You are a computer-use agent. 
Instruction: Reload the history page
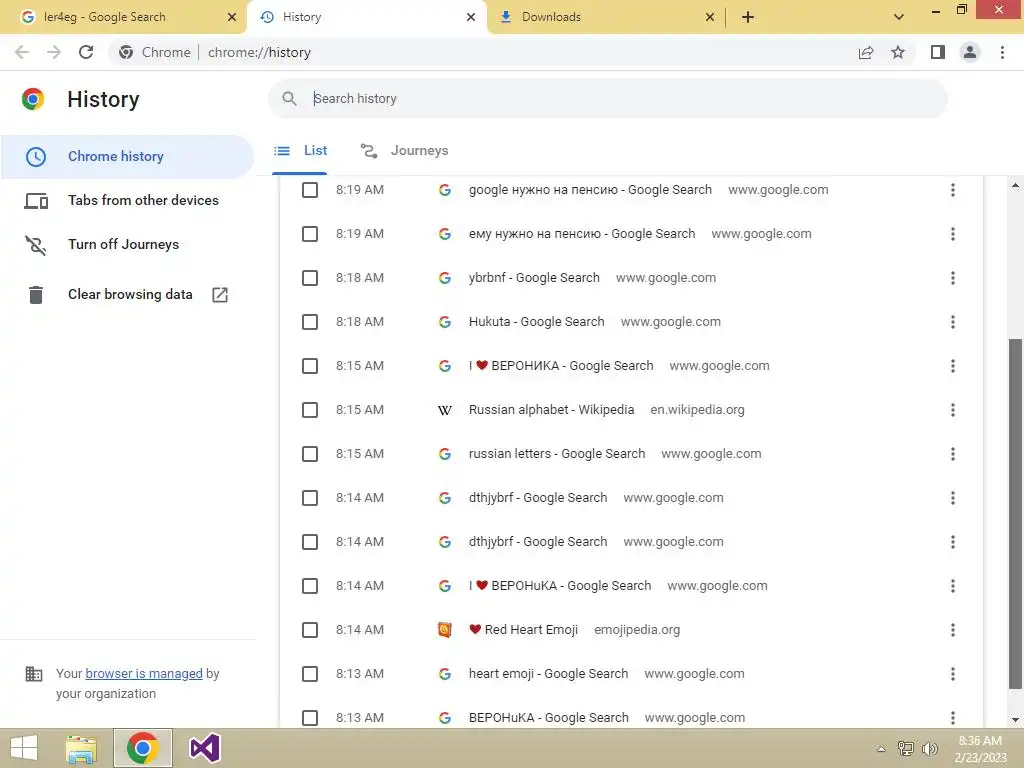point(86,52)
